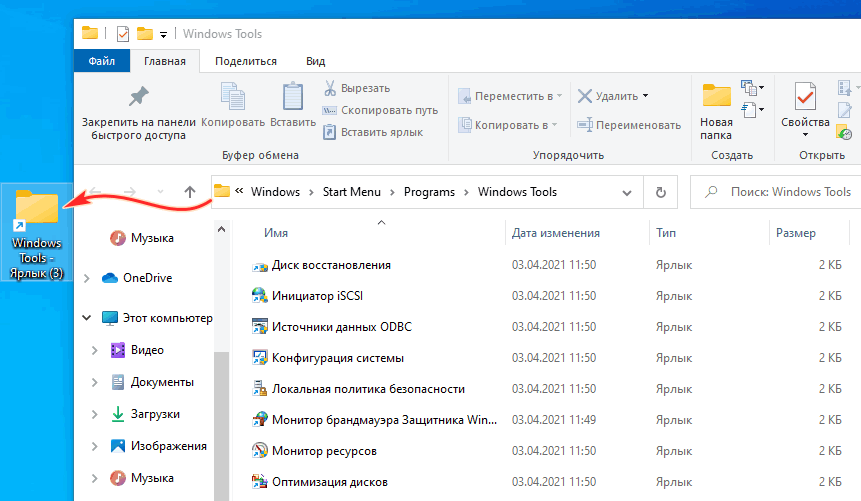Open the Quick Access Toolbar customize arrow

coord(163,35)
